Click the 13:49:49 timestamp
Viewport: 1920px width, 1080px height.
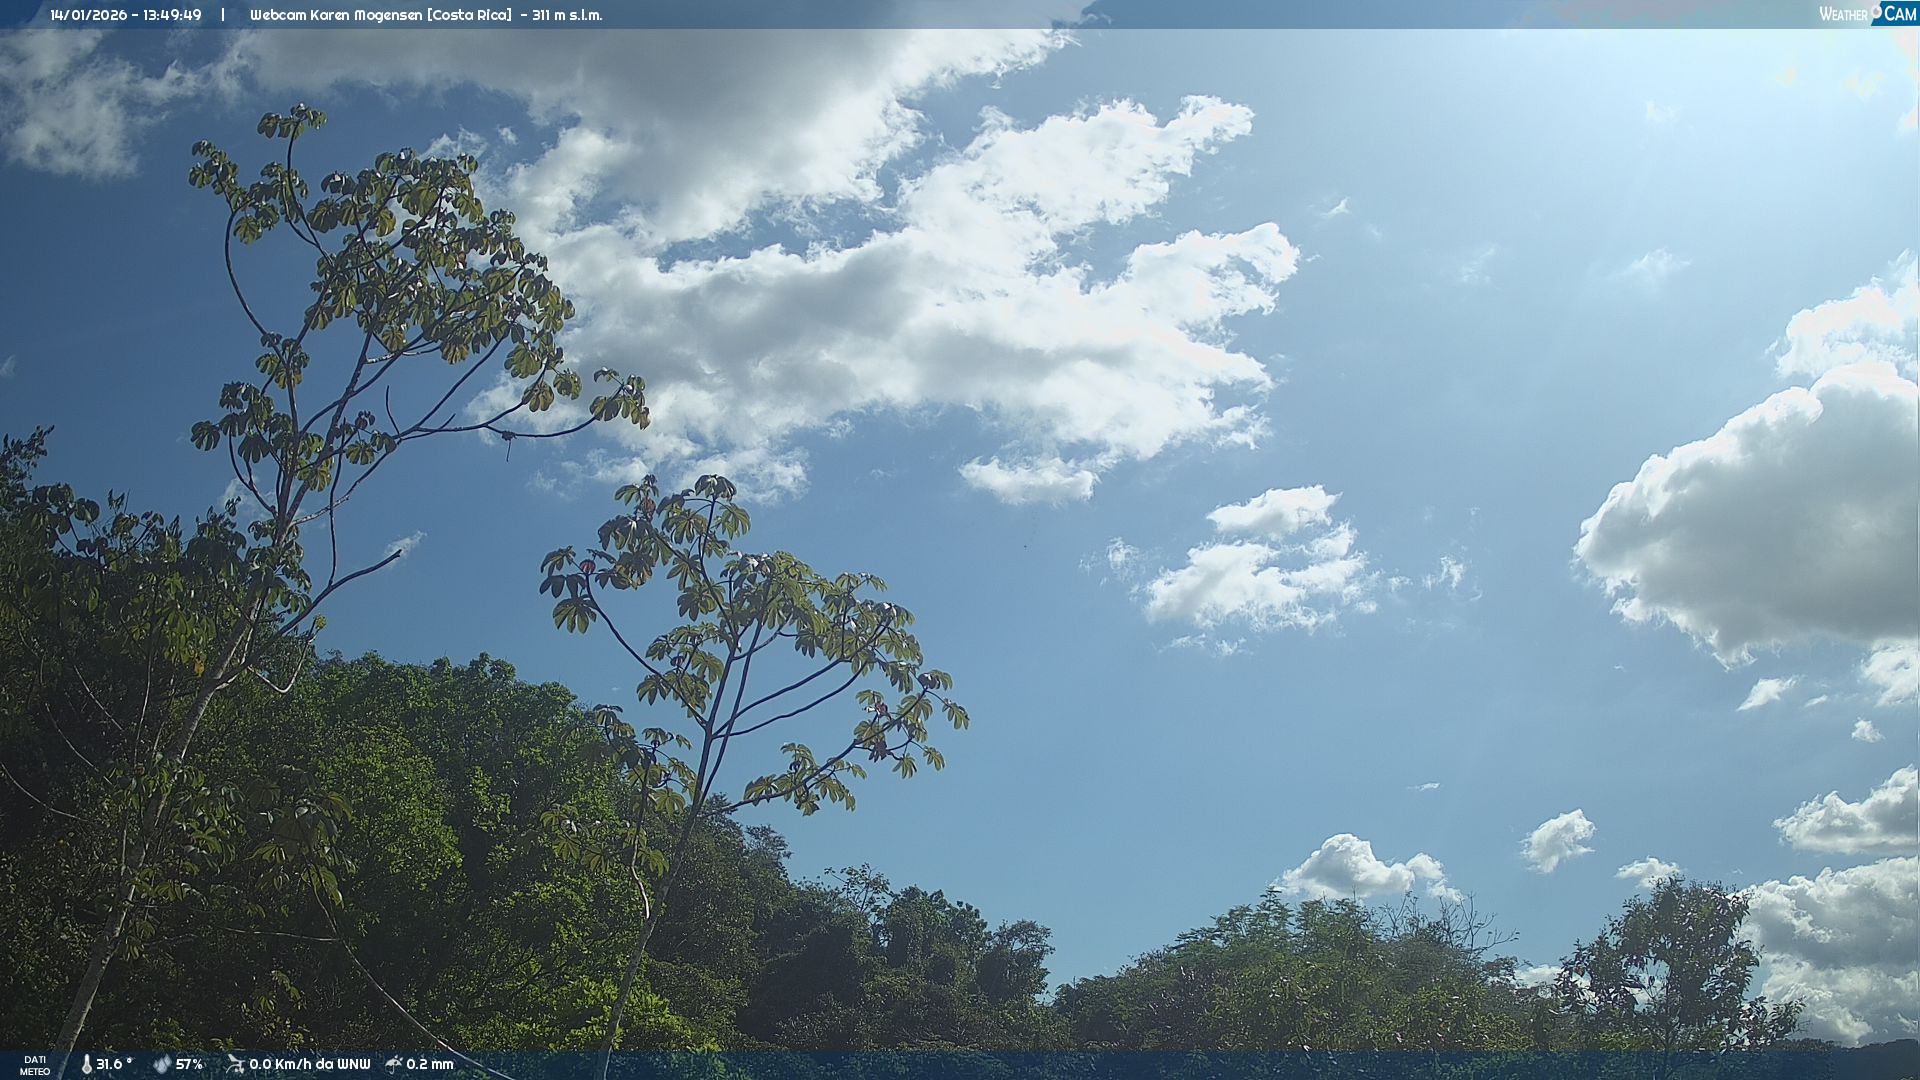coord(172,15)
